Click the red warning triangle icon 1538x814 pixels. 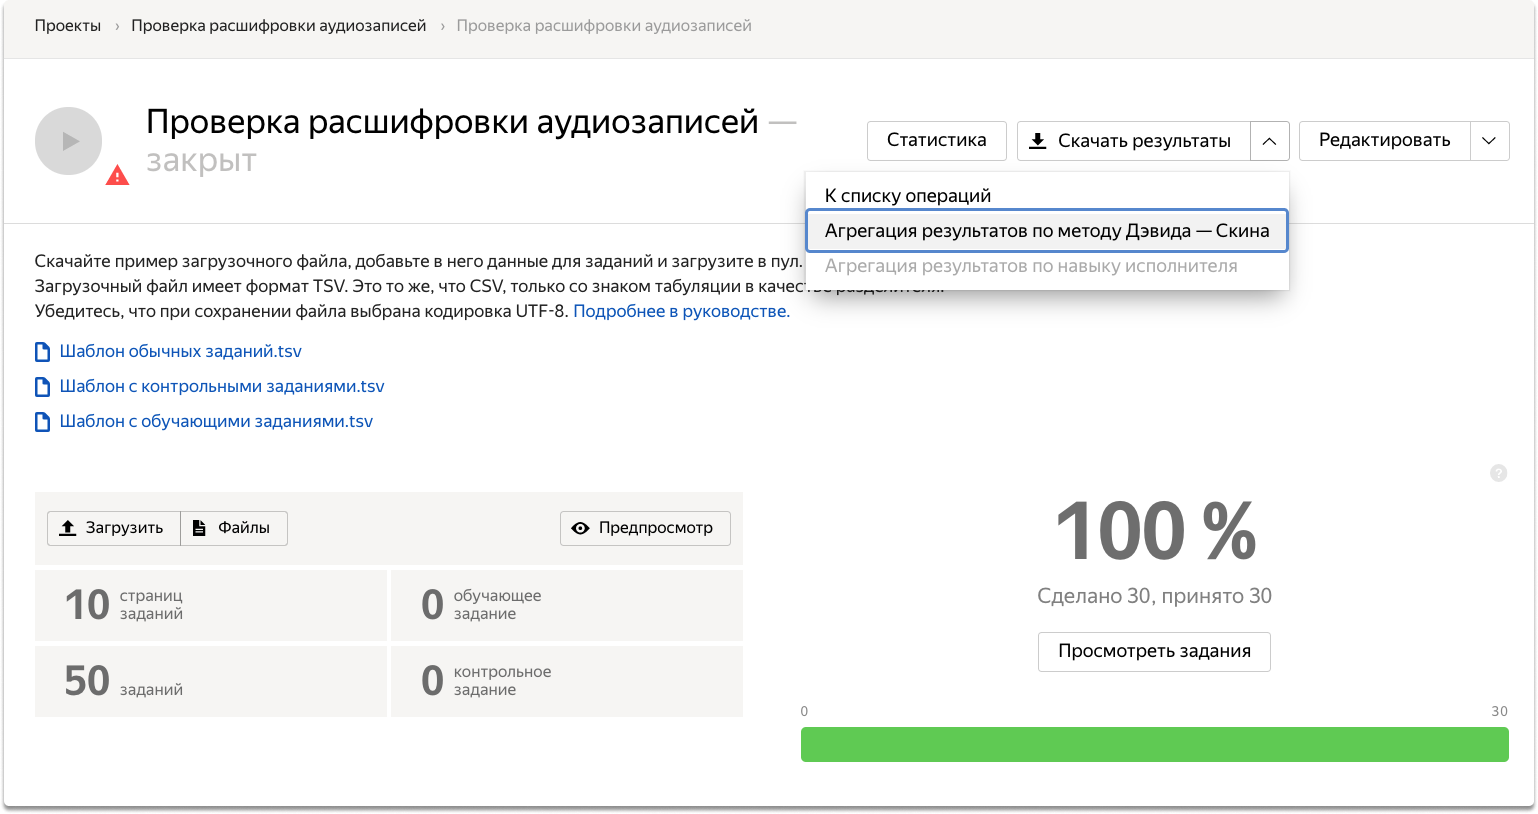pos(118,176)
